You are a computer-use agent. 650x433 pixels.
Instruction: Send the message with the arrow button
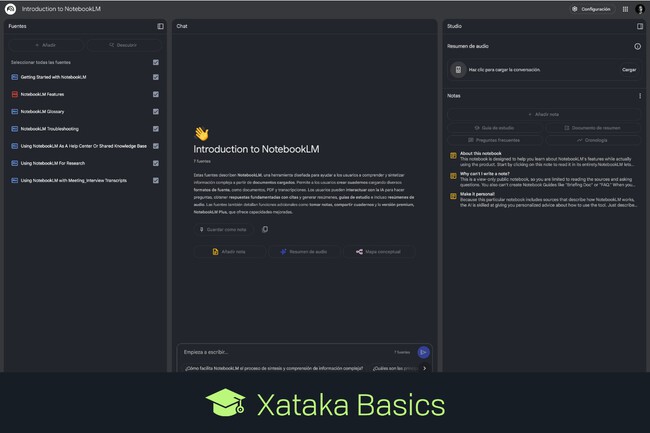point(424,352)
